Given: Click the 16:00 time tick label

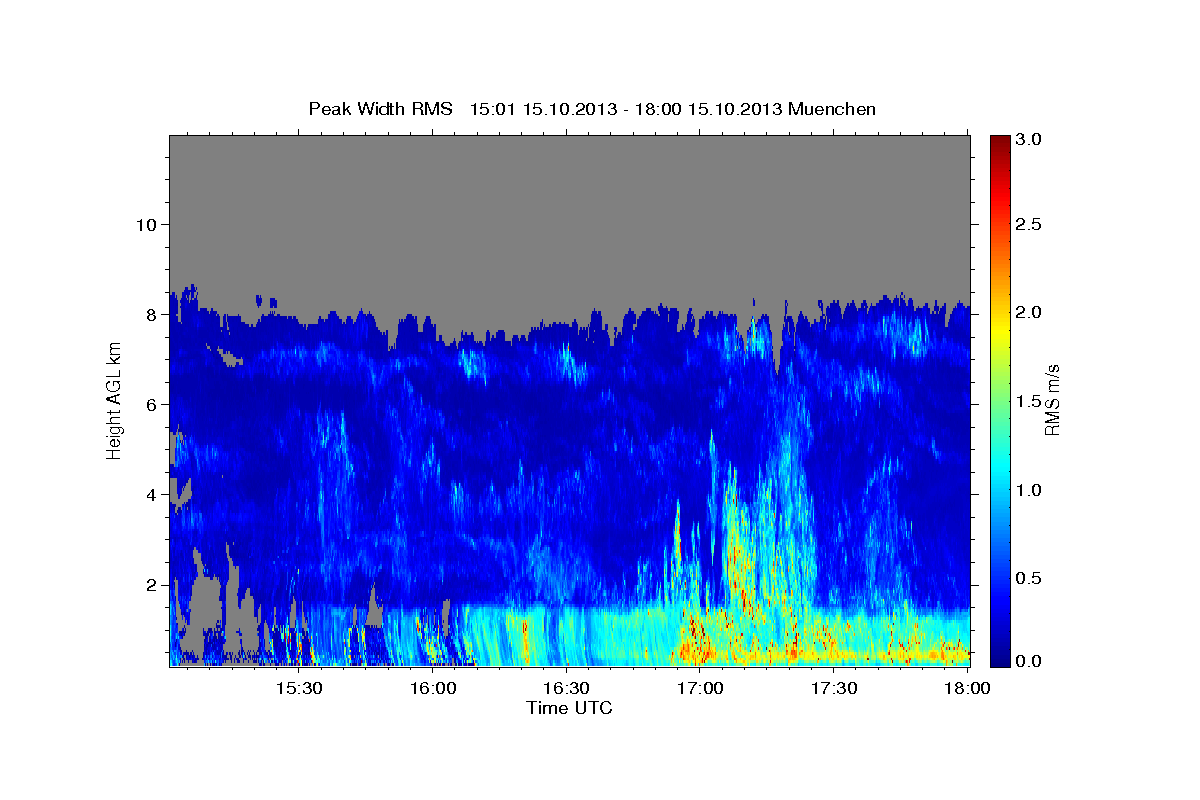Looking at the screenshot, I should 433,688.
